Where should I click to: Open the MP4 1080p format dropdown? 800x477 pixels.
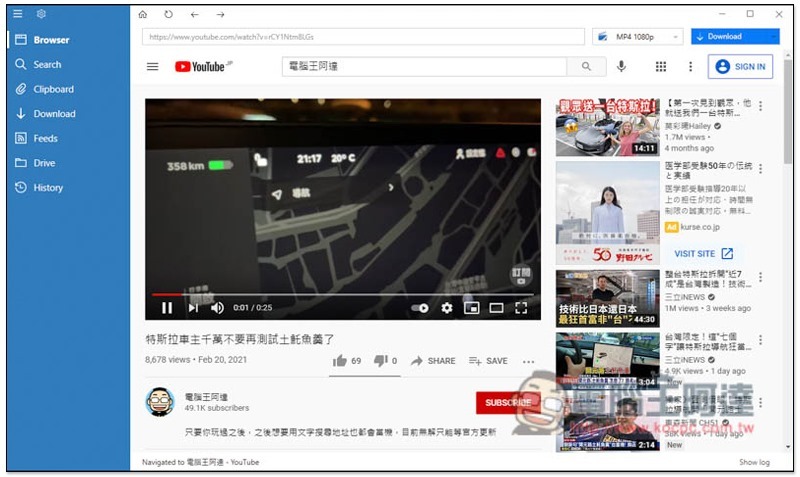click(x=638, y=37)
